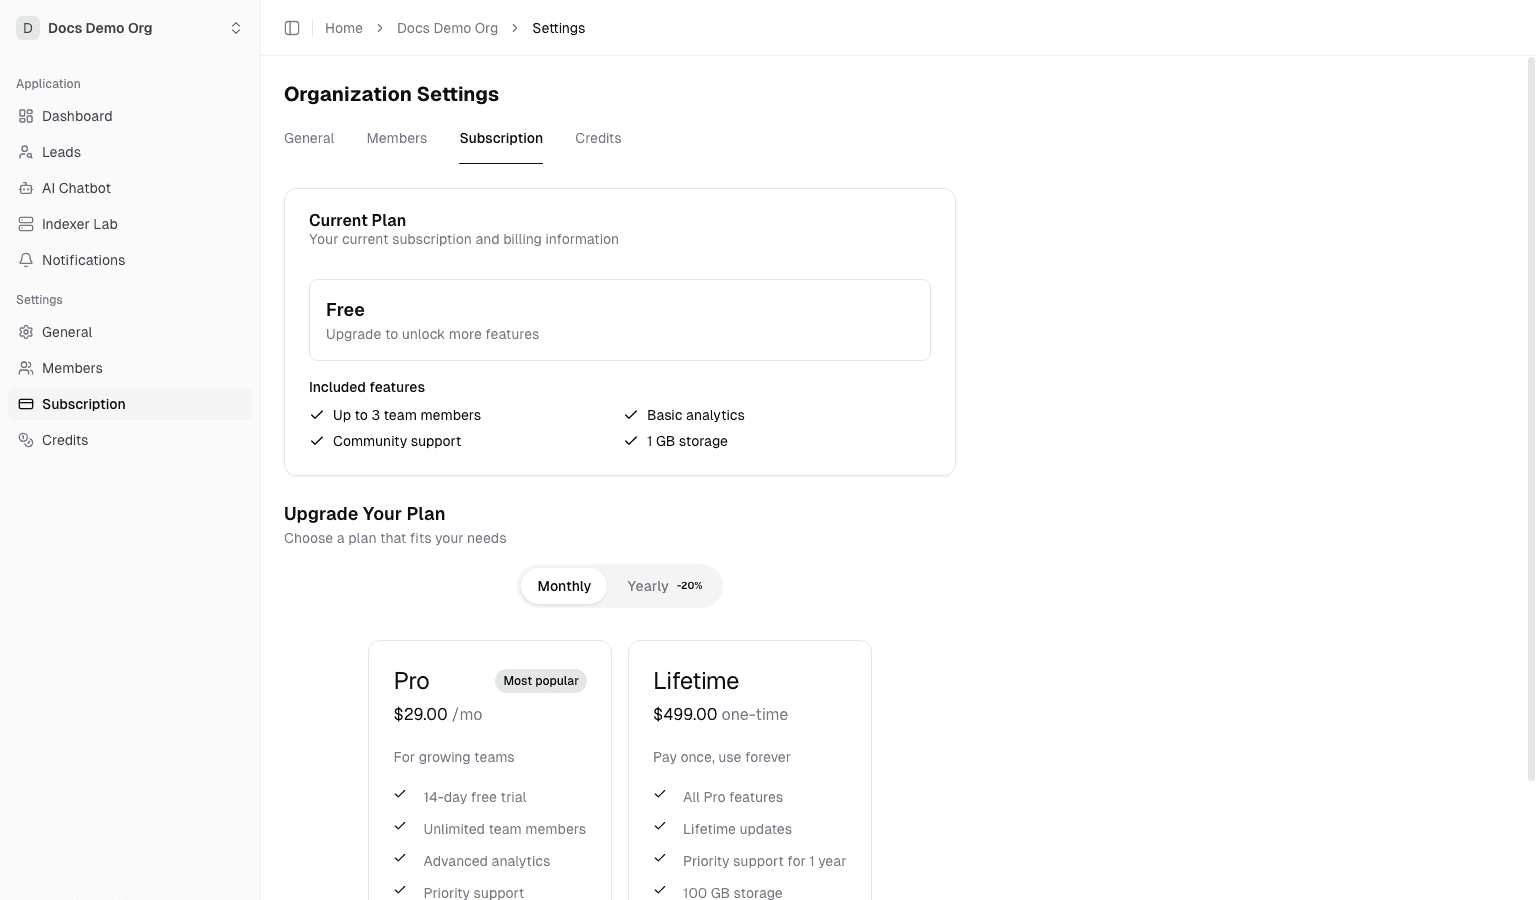Open the Indexer Lab tool
1536x900 pixels.
click(x=26, y=224)
